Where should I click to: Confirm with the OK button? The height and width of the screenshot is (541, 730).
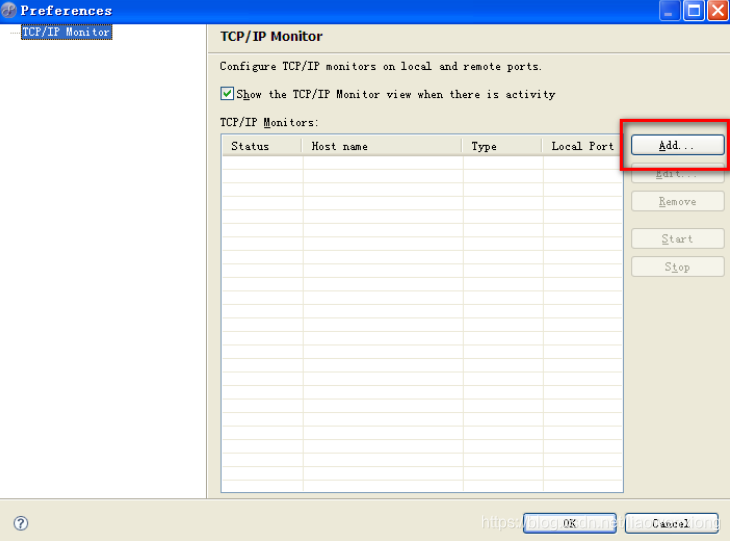pos(570,523)
